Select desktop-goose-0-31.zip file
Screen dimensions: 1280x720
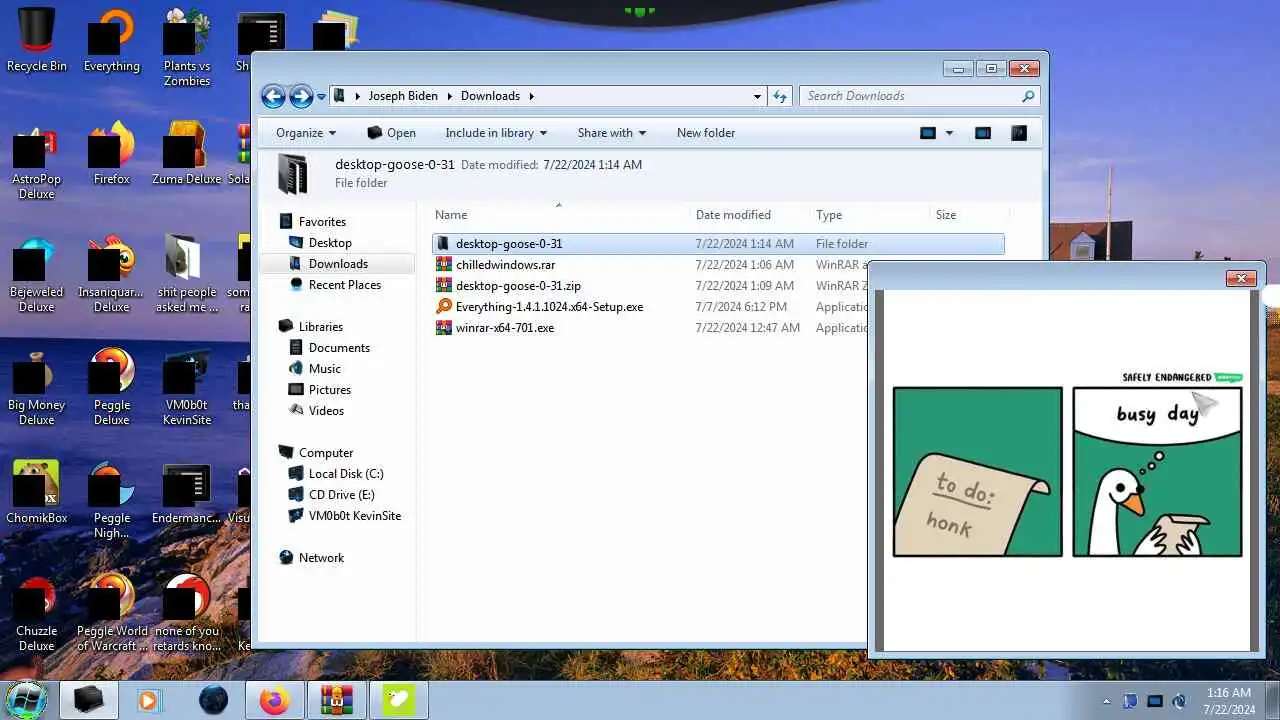click(518, 286)
